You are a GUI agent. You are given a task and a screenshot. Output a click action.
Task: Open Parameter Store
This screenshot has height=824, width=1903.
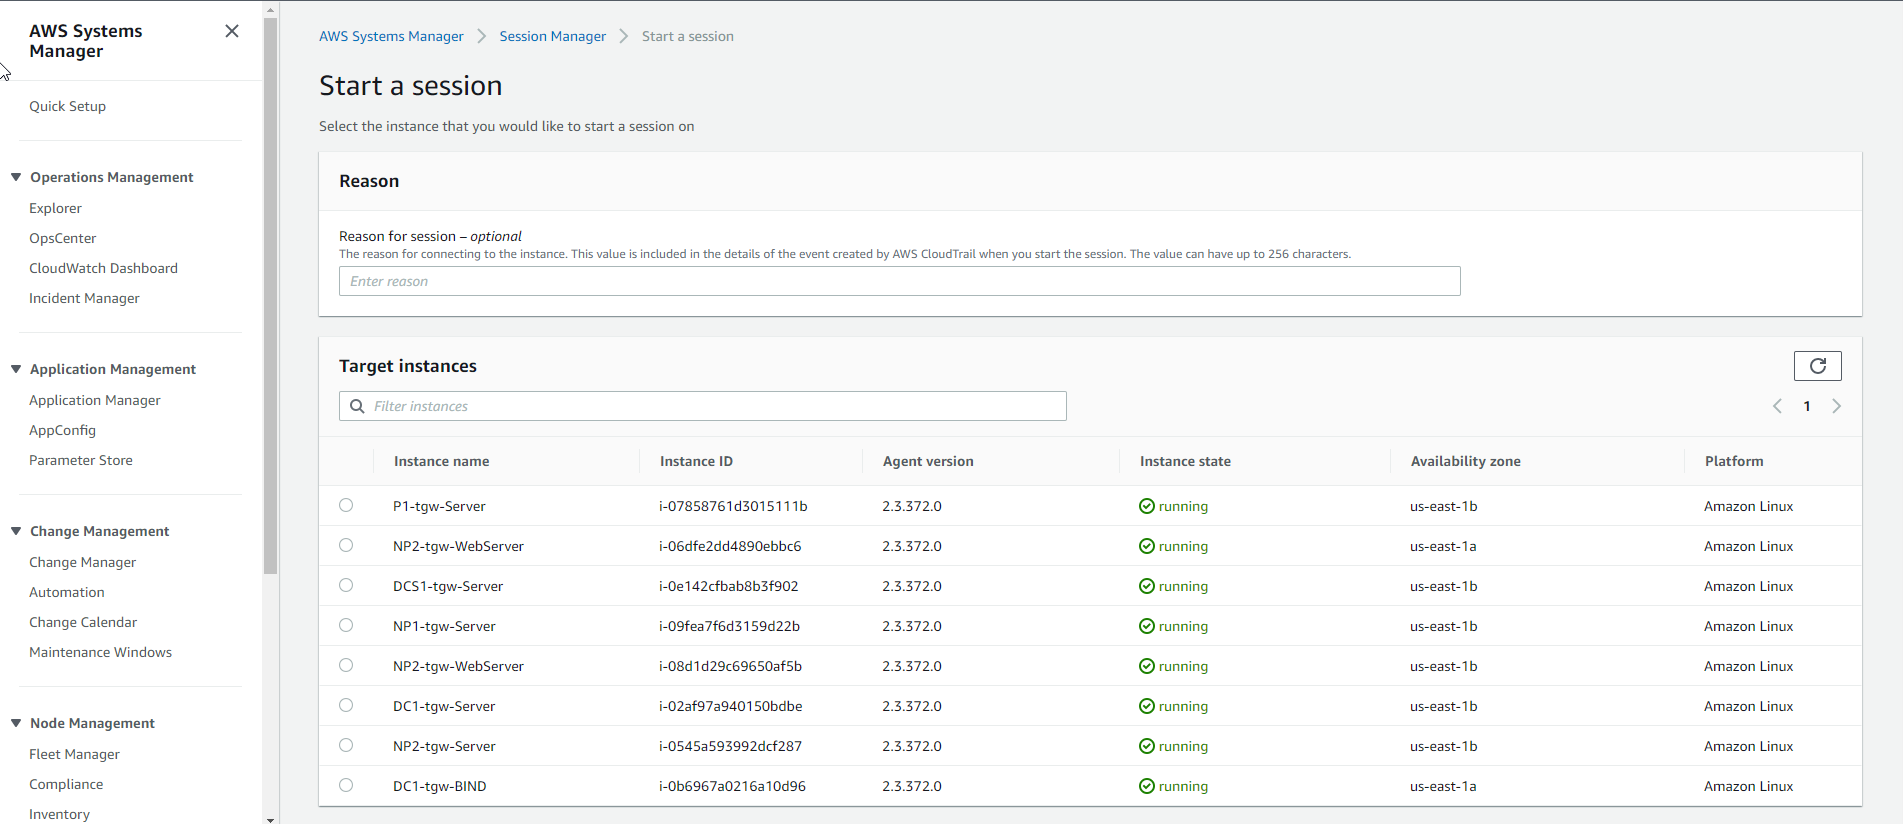tap(80, 460)
